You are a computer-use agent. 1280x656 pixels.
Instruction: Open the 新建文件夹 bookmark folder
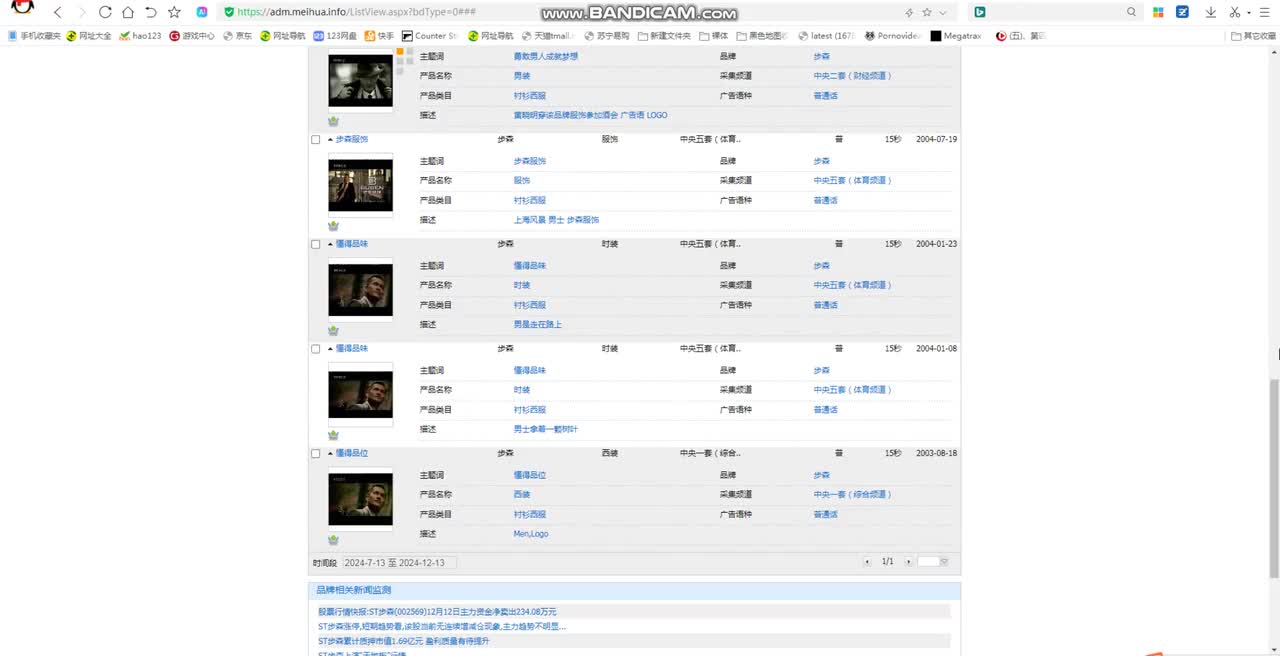663,36
